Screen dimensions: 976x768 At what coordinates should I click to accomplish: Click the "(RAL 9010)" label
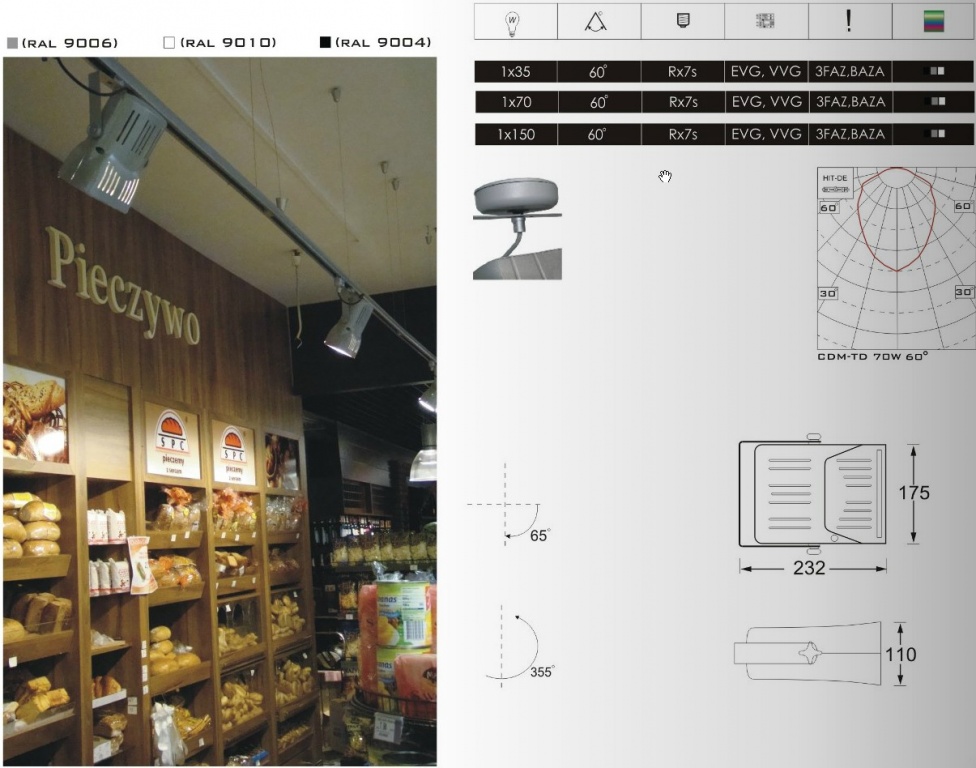(228, 42)
